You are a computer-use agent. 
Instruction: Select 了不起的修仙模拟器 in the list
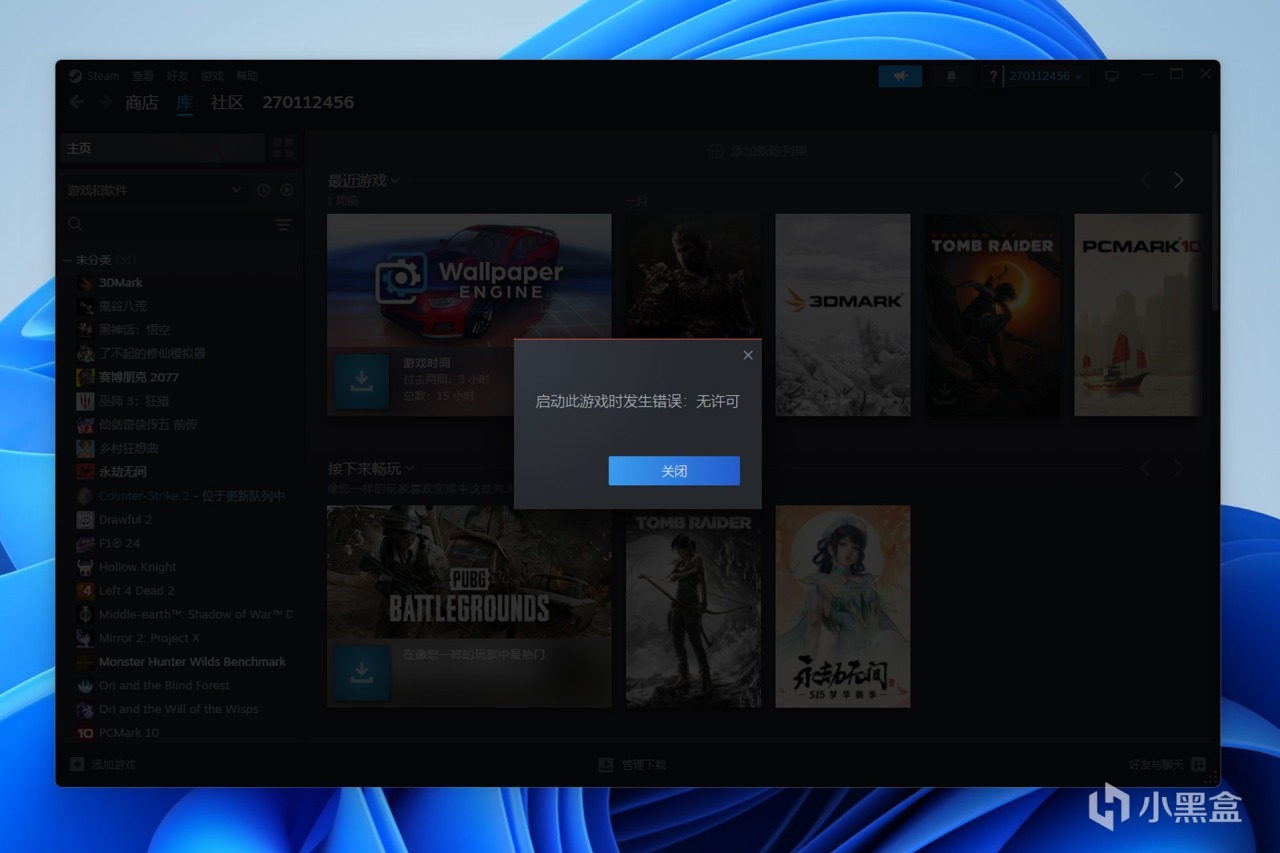[x=152, y=353]
